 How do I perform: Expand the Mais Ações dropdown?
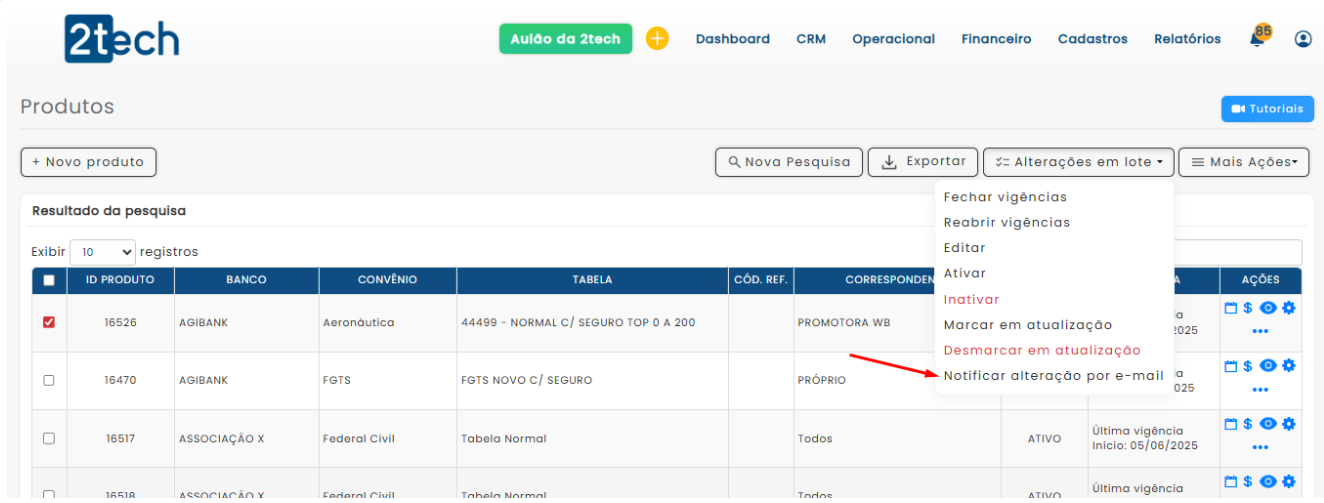pyautogui.click(x=1243, y=162)
